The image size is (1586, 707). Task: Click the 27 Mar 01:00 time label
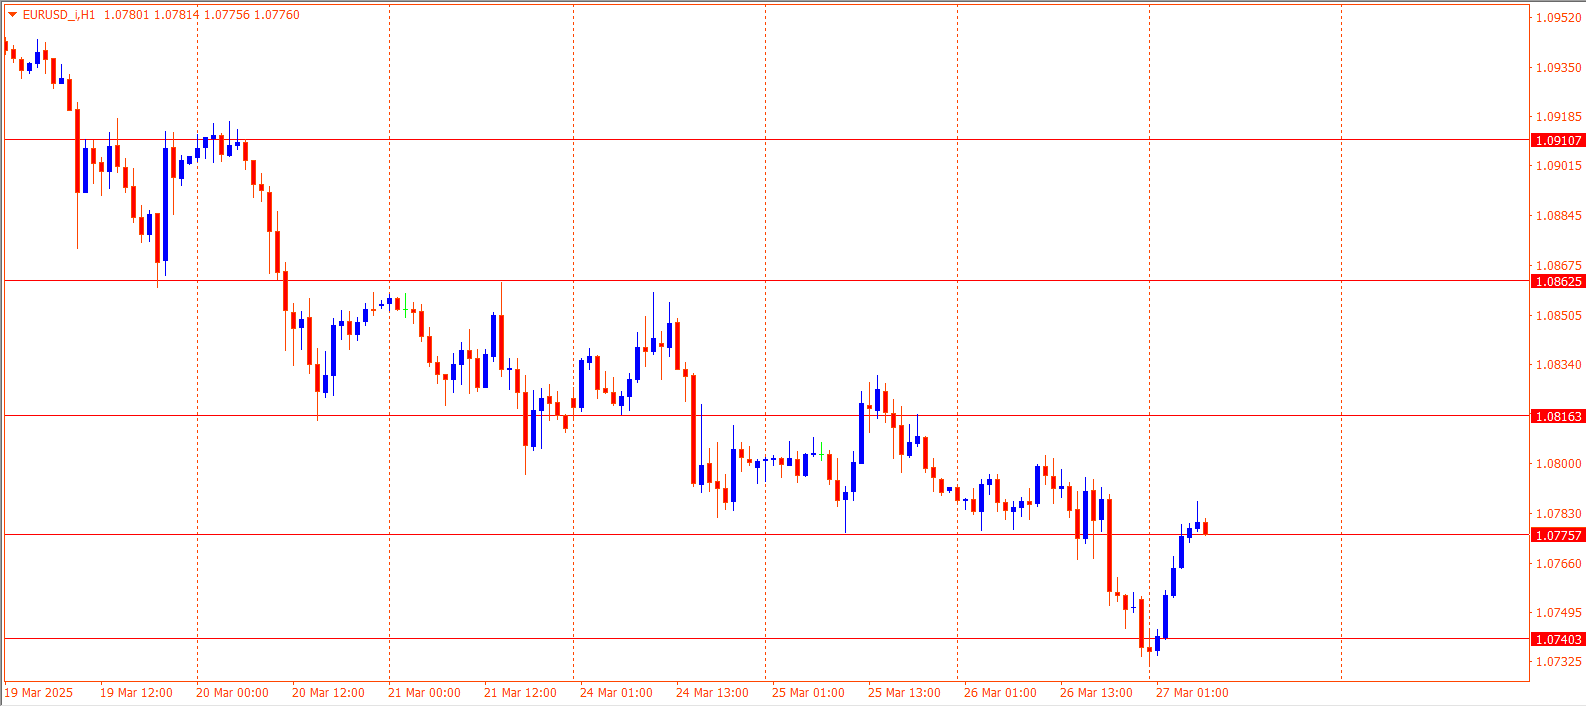1192,693
